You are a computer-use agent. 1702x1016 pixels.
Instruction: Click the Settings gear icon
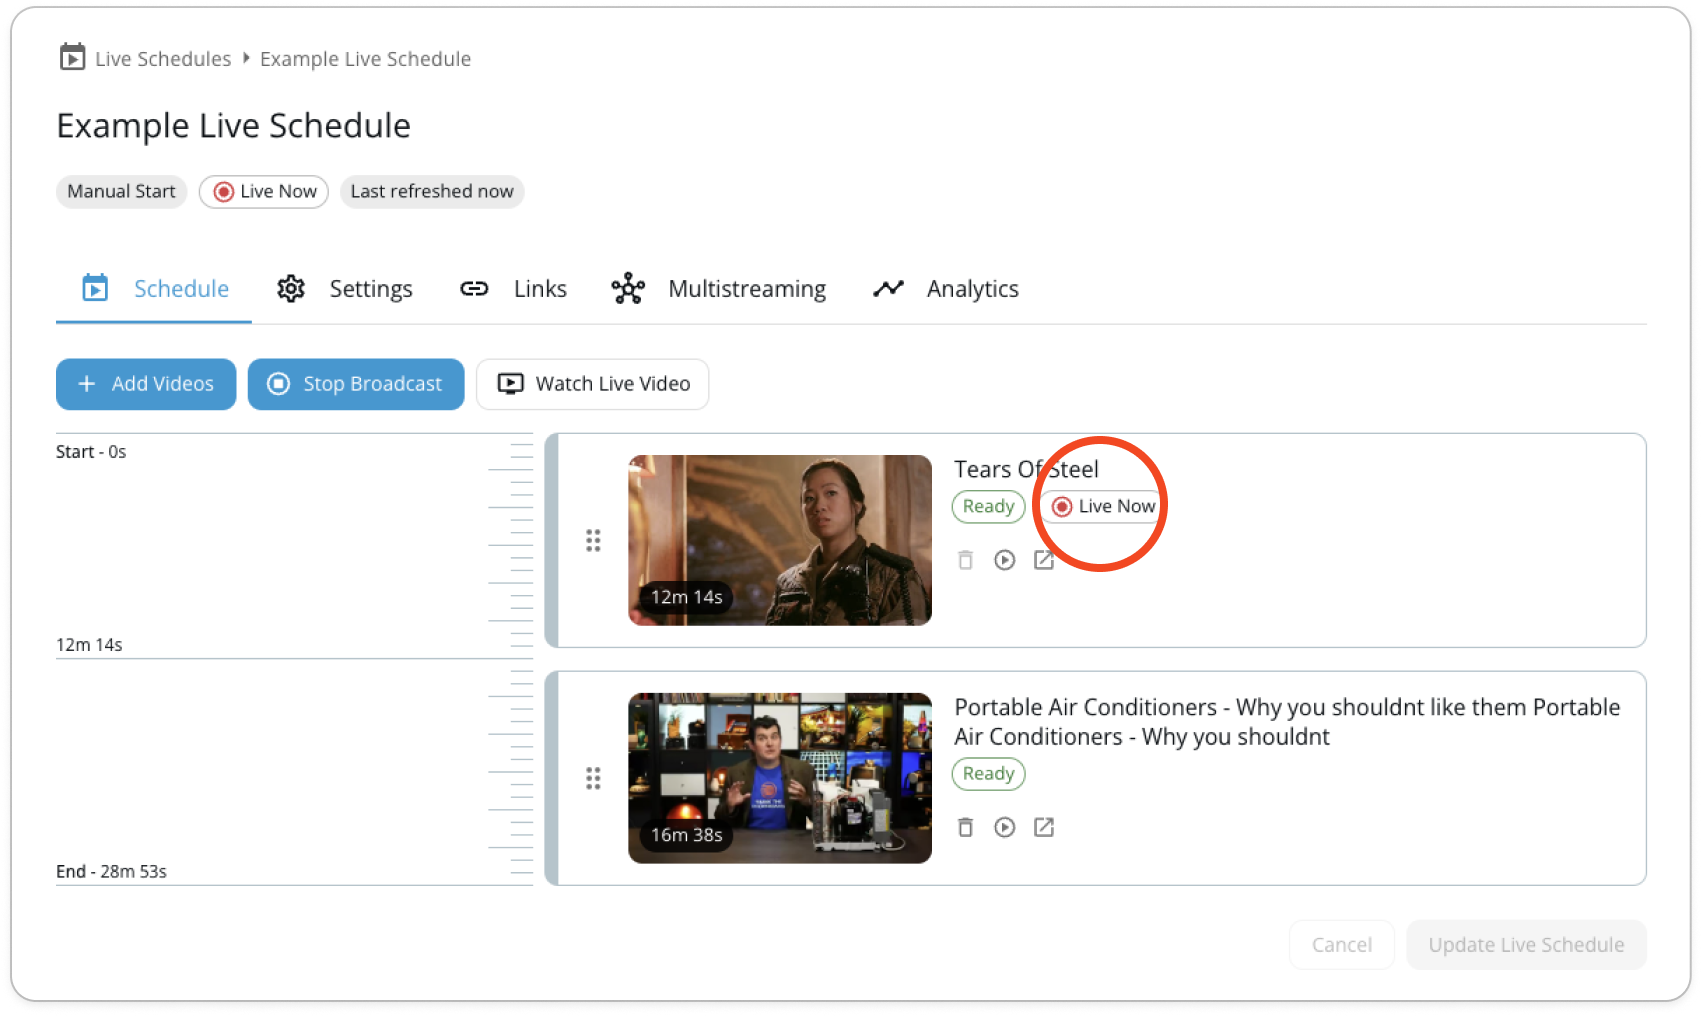291,289
